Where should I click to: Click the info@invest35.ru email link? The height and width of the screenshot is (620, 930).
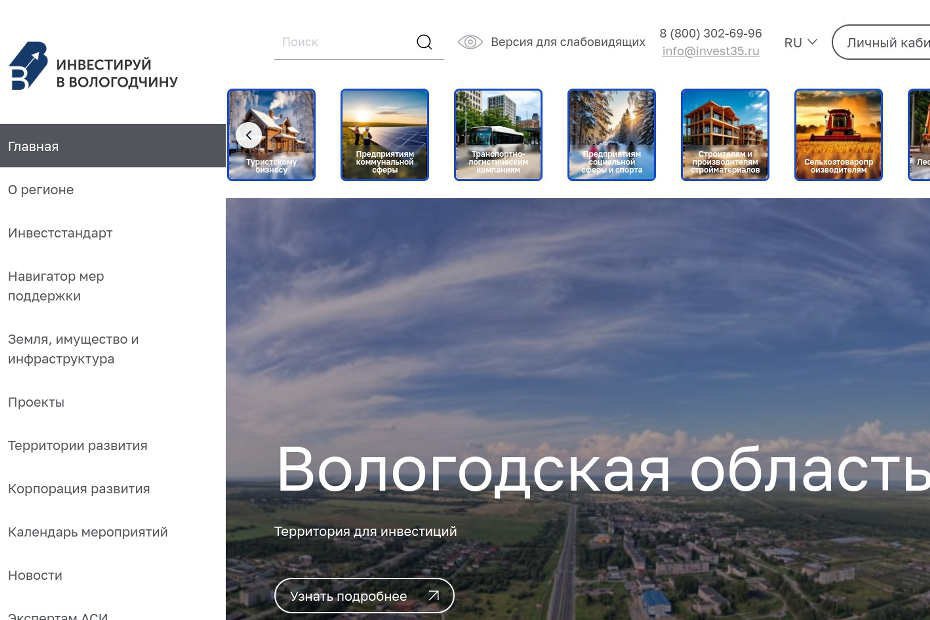click(x=711, y=50)
